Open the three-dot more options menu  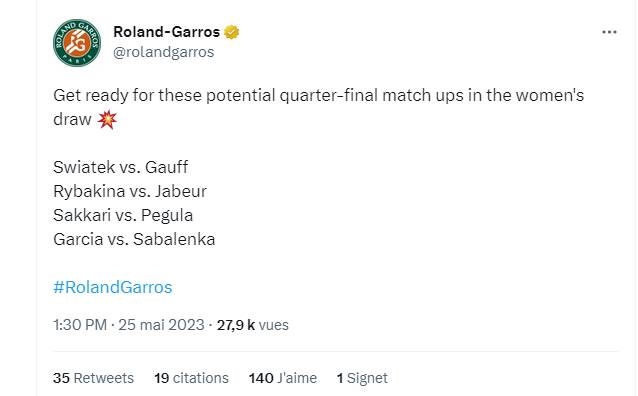pyautogui.click(x=609, y=32)
